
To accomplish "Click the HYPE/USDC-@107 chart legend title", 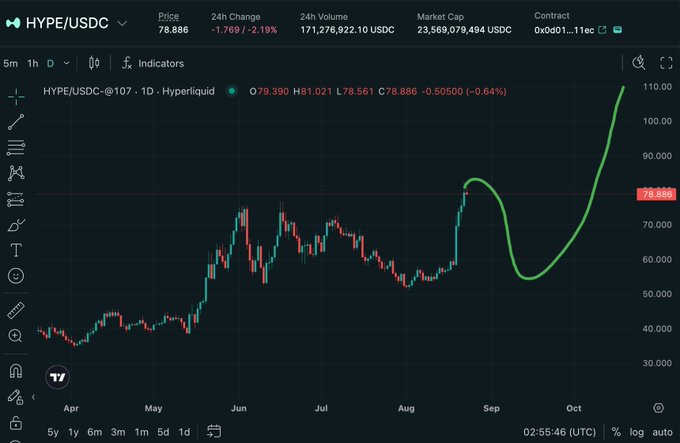I will pos(129,91).
